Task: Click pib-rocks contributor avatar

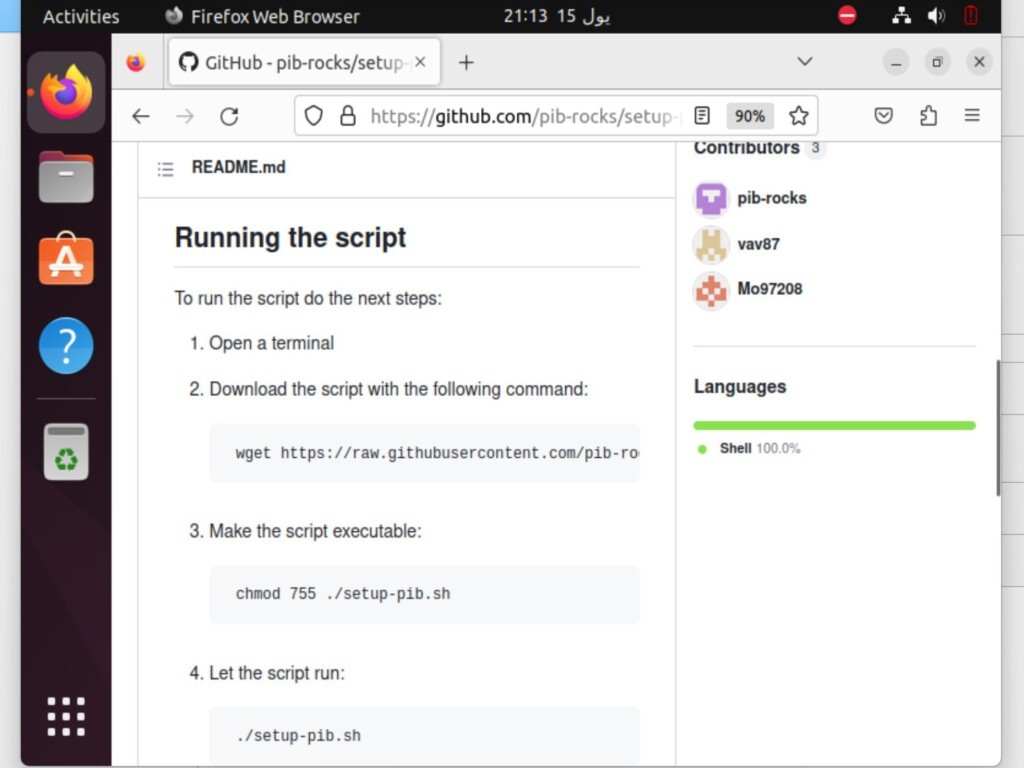Action: tap(711, 199)
